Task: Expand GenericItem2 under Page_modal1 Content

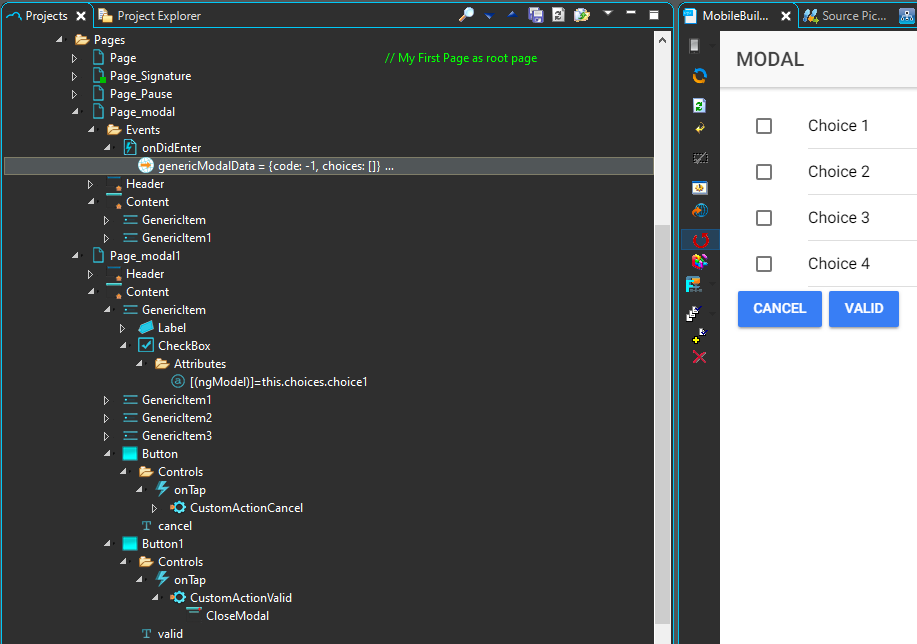Action: click(x=106, y=418)
